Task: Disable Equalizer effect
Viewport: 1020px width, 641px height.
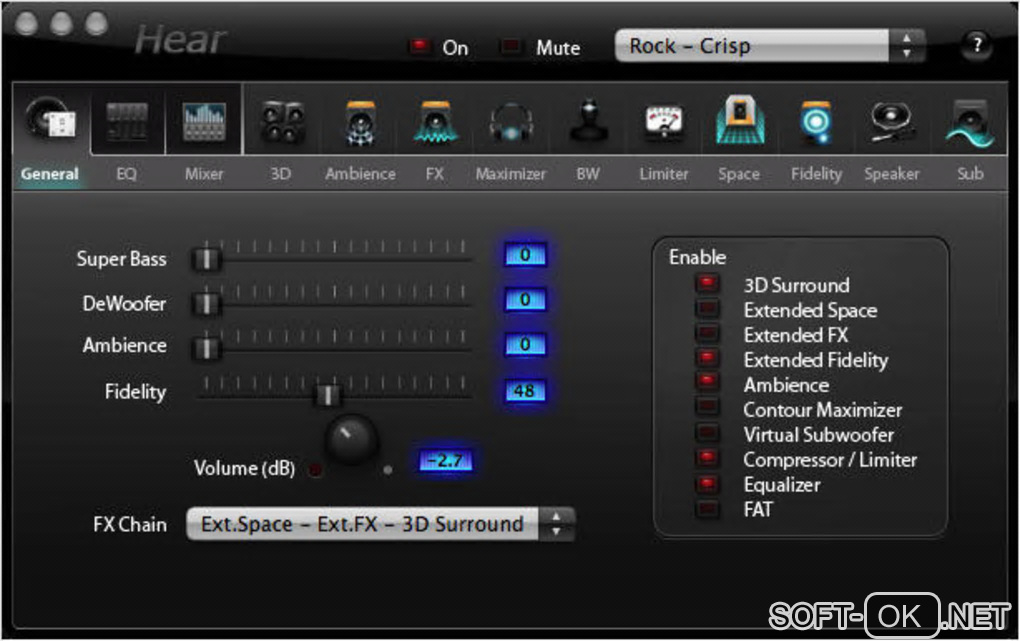Action: 707,483
